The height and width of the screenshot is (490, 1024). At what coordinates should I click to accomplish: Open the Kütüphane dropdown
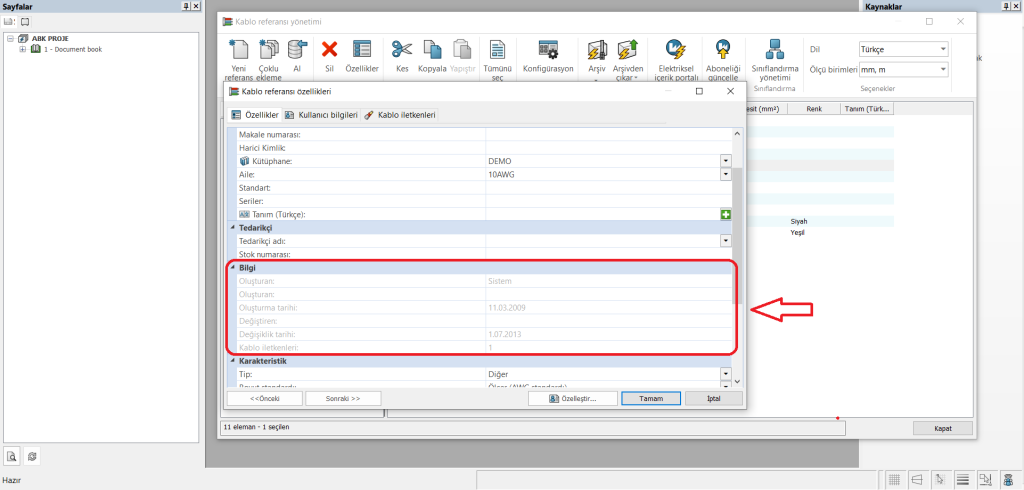tap(725, 161)
